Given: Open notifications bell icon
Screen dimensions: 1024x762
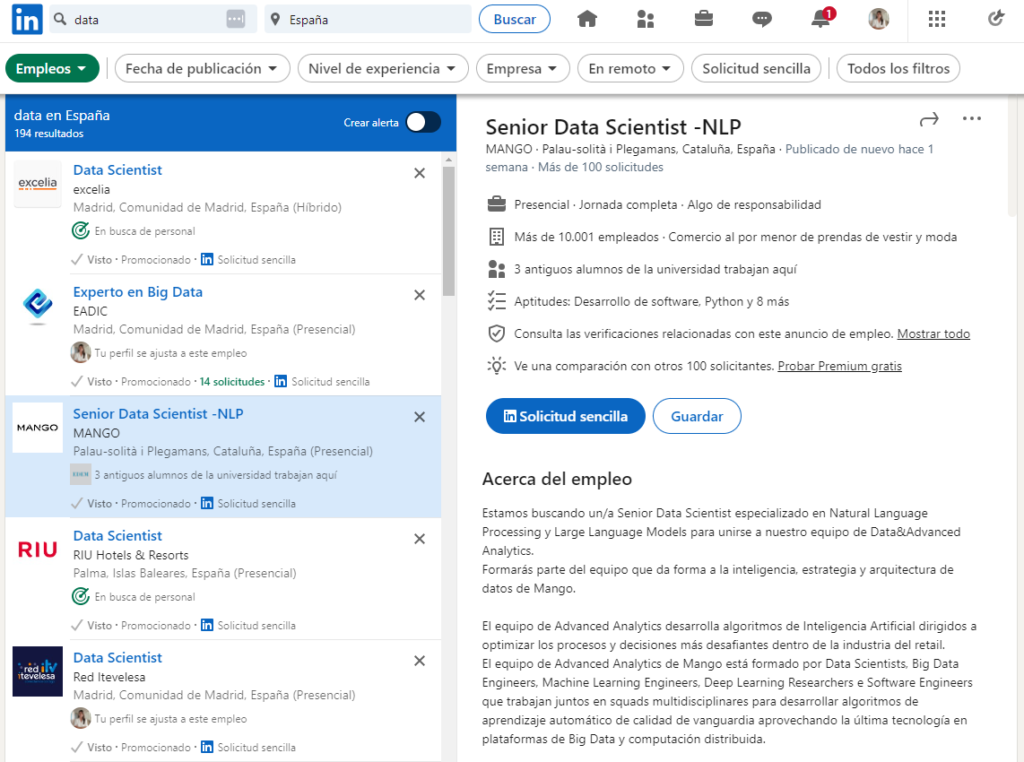Looking at the screenshot, I should pos(821,19).
